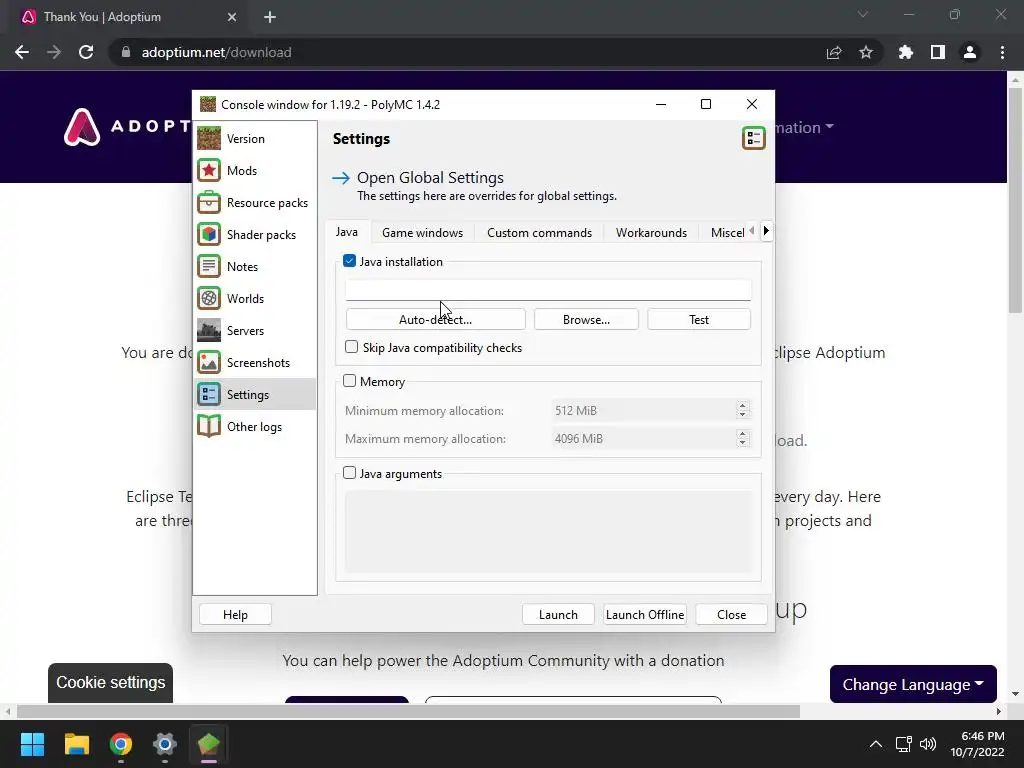
Task: Open Chrome extensions puzzle icon
Action: [x=906, y=52]
